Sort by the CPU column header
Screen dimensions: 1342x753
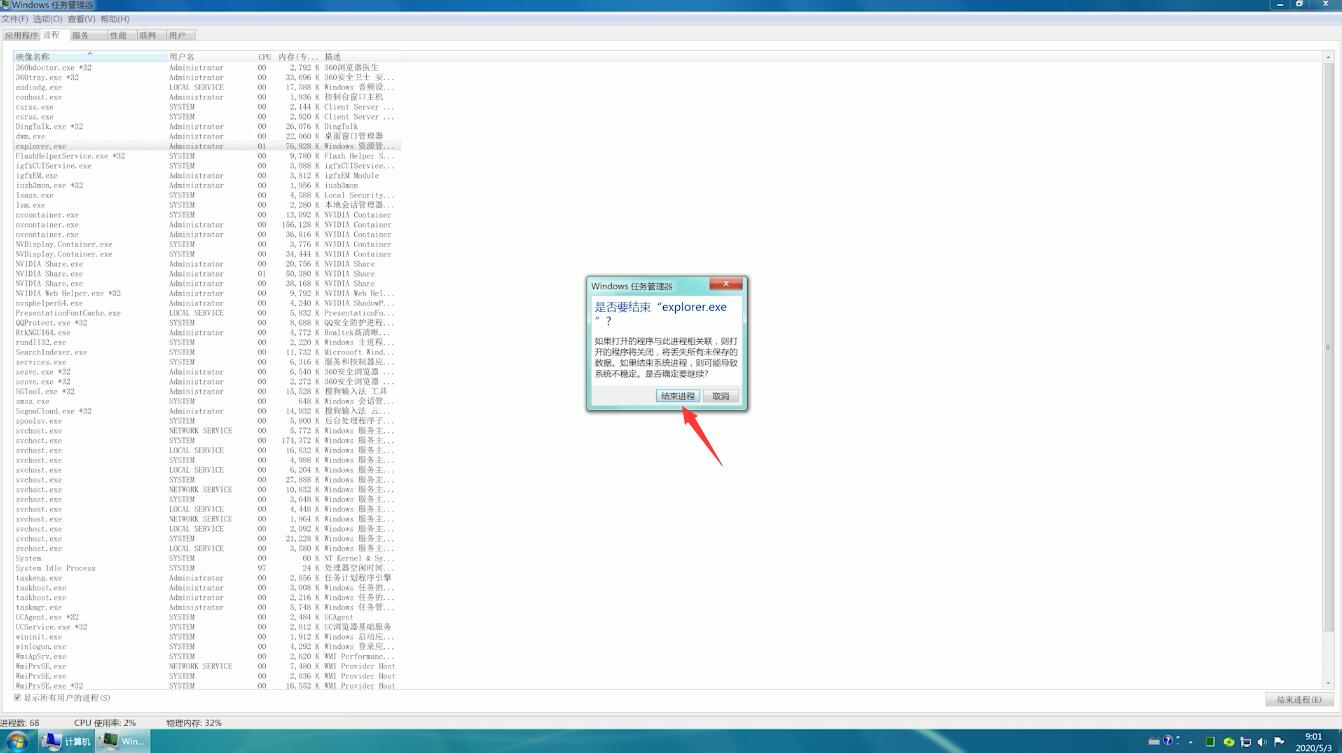pos(265,57)
